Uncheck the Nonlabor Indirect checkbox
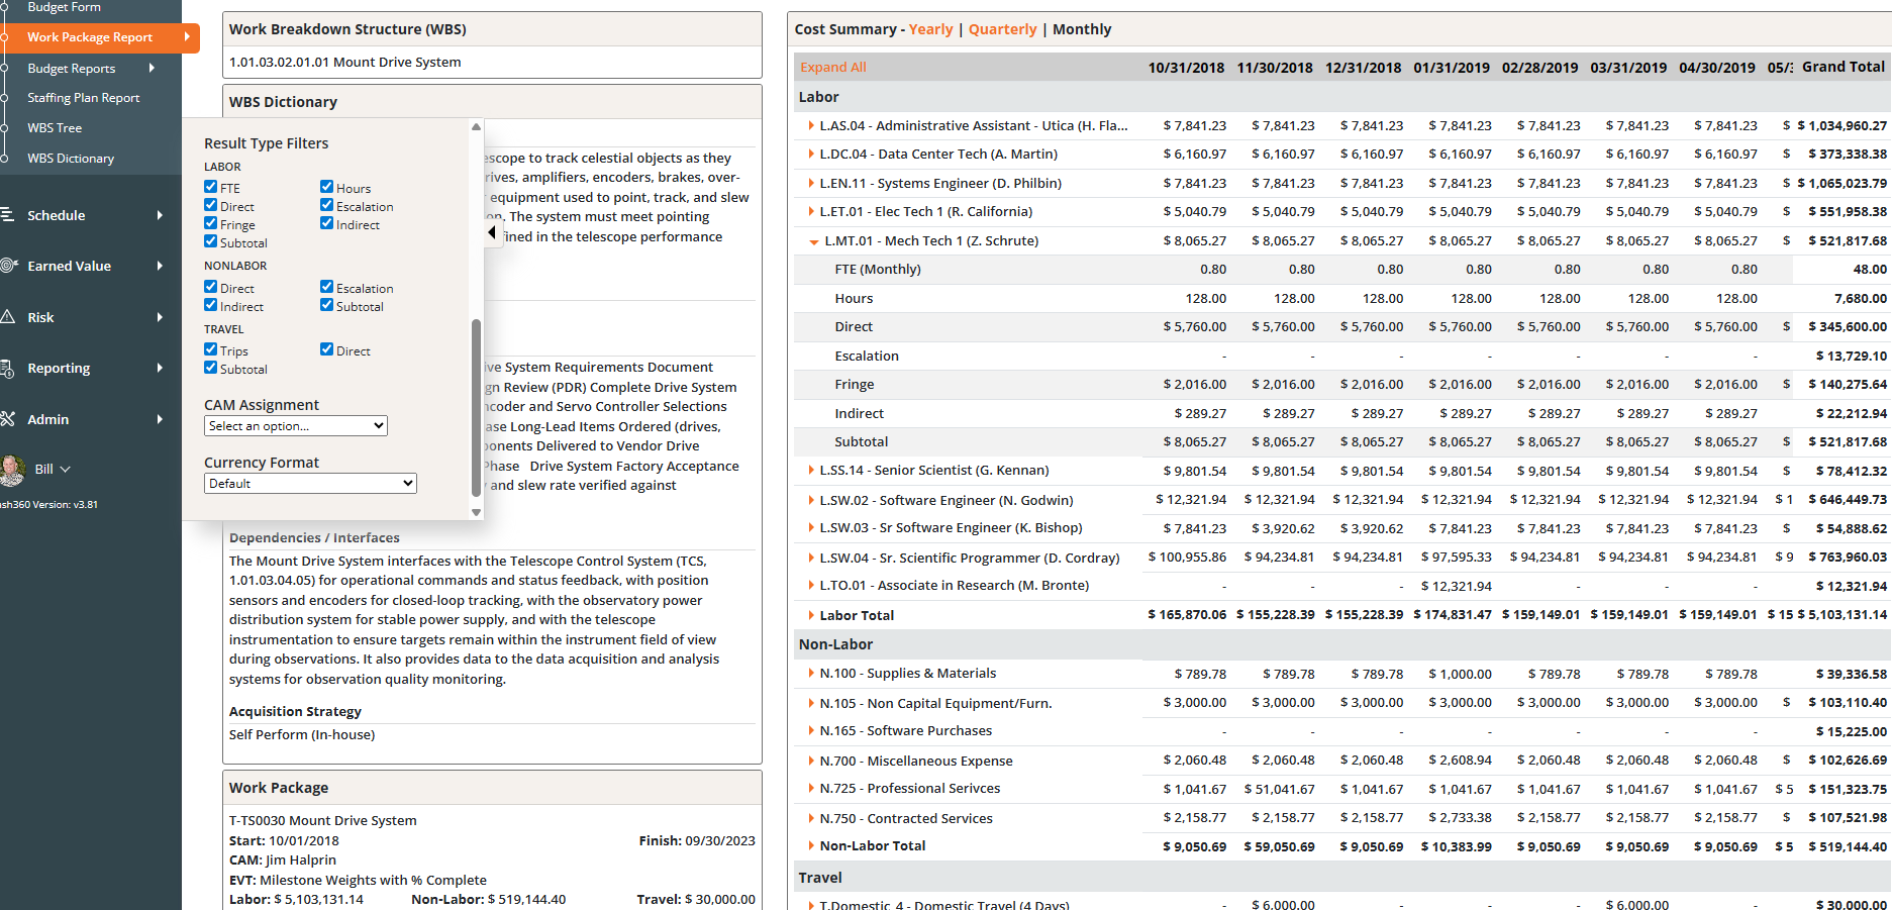This screenshot has height=910, width=1892. tap(211, 306)
